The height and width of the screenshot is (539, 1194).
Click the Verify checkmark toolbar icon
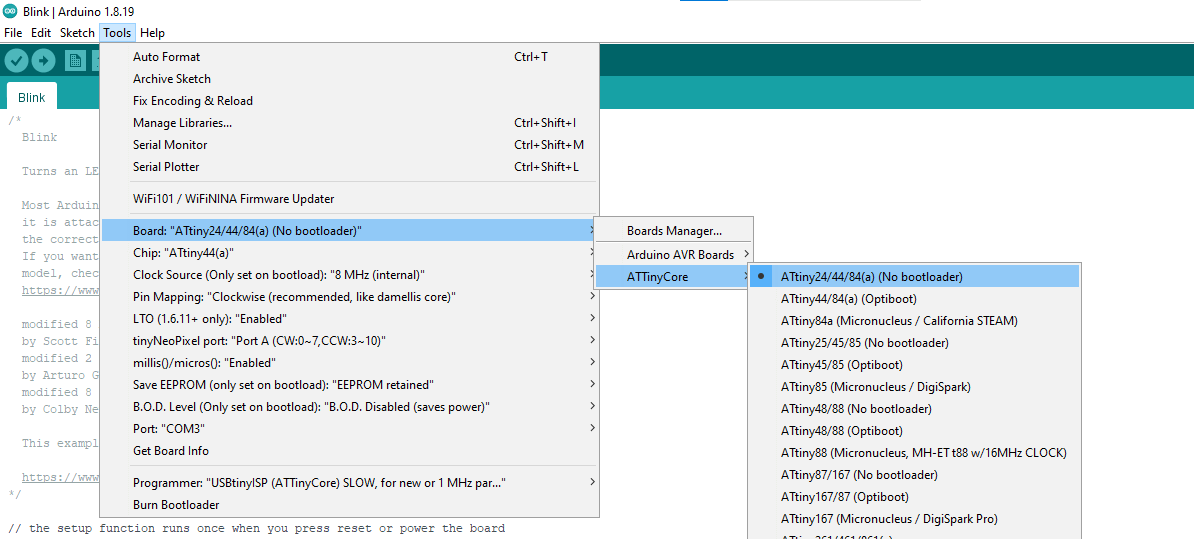point(17,61)
